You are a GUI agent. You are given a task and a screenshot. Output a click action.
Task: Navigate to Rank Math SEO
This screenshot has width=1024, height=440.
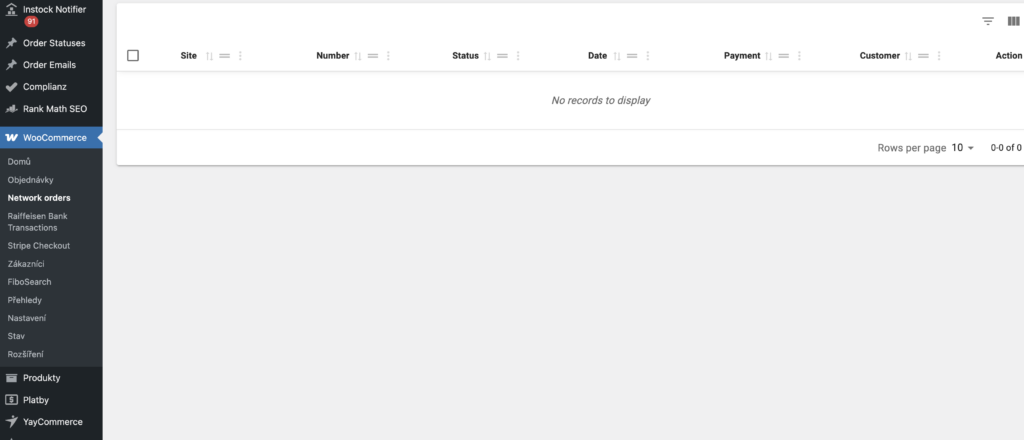pos(55,108)
